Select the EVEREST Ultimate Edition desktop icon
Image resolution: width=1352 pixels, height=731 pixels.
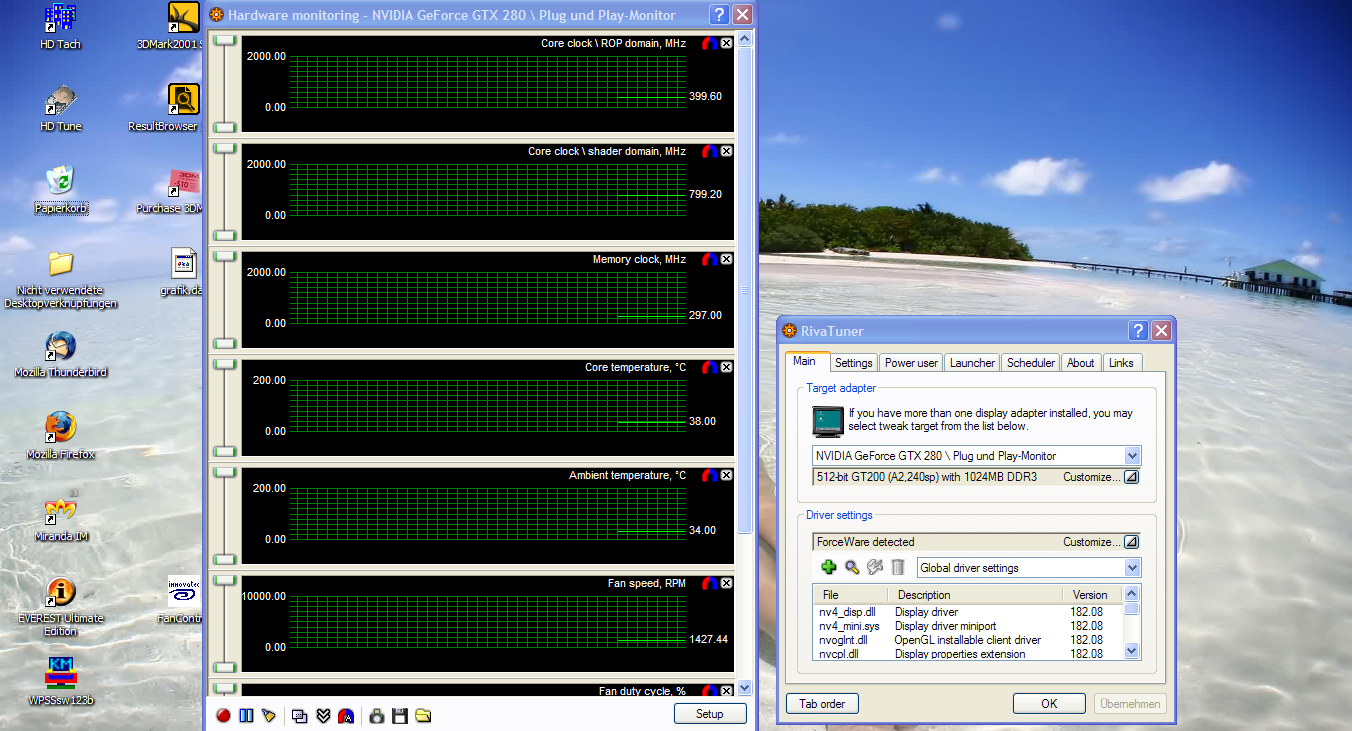click(61, 607)
